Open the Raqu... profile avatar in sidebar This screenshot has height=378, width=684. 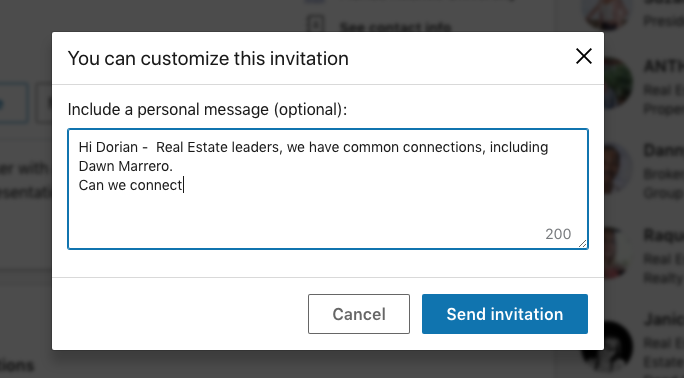(615, 253)
